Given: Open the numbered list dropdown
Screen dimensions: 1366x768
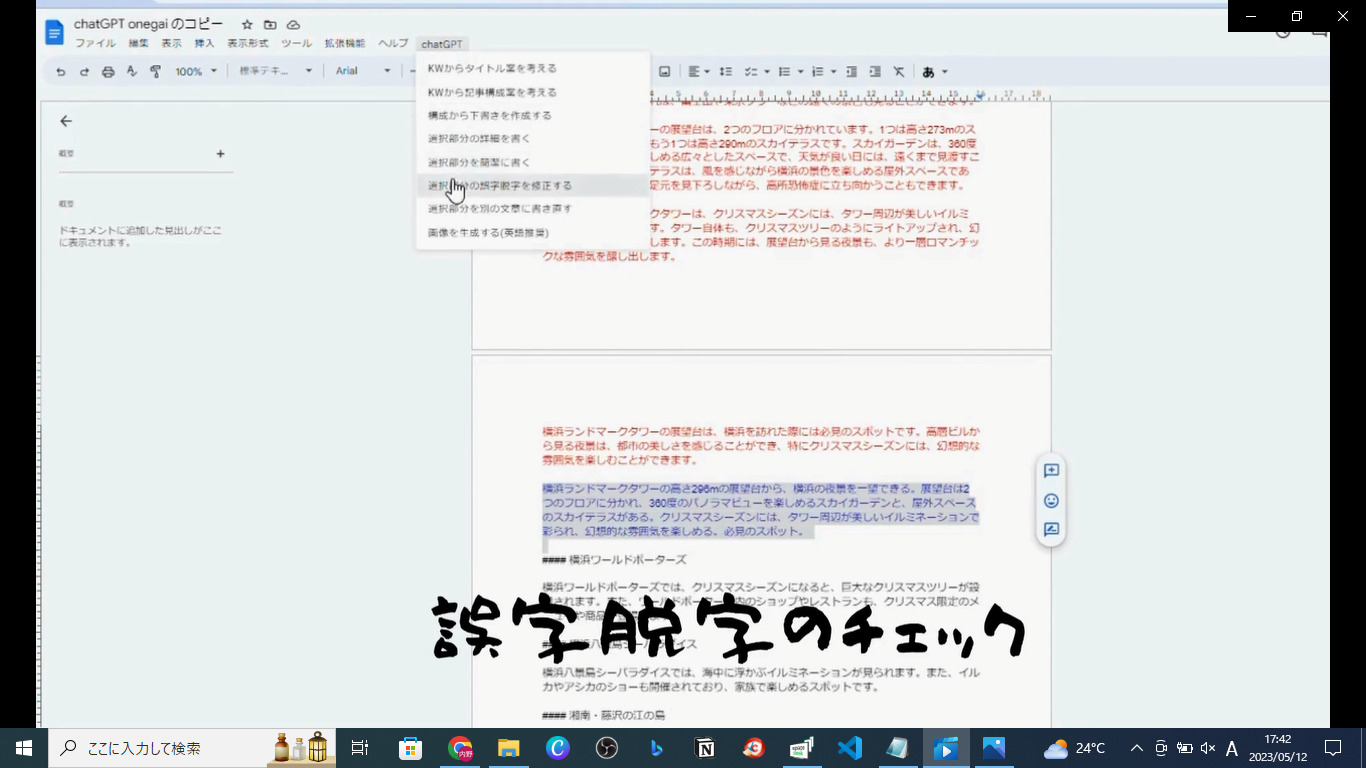Looking at the screenshot, I should tap(823, 72).
